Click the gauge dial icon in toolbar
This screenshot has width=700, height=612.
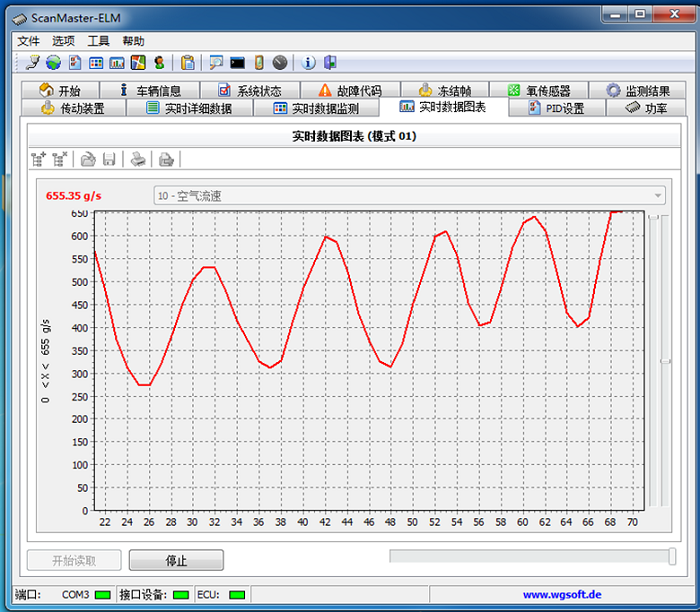[281, 63]
